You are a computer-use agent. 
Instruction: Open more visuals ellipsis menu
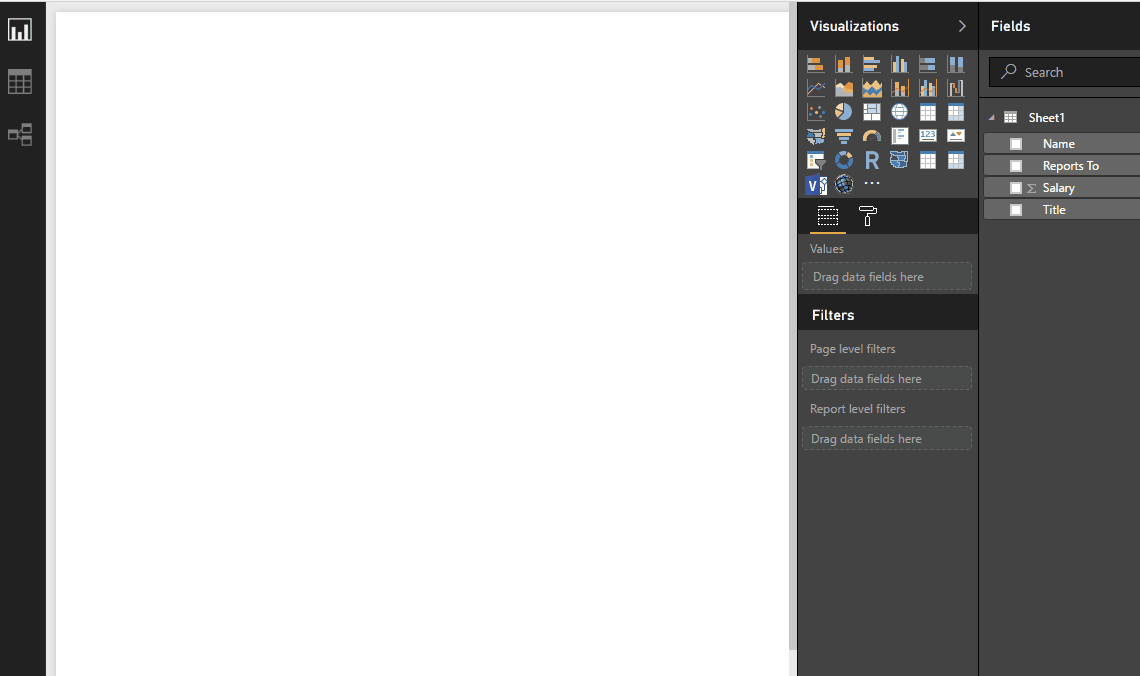[872, 183]
